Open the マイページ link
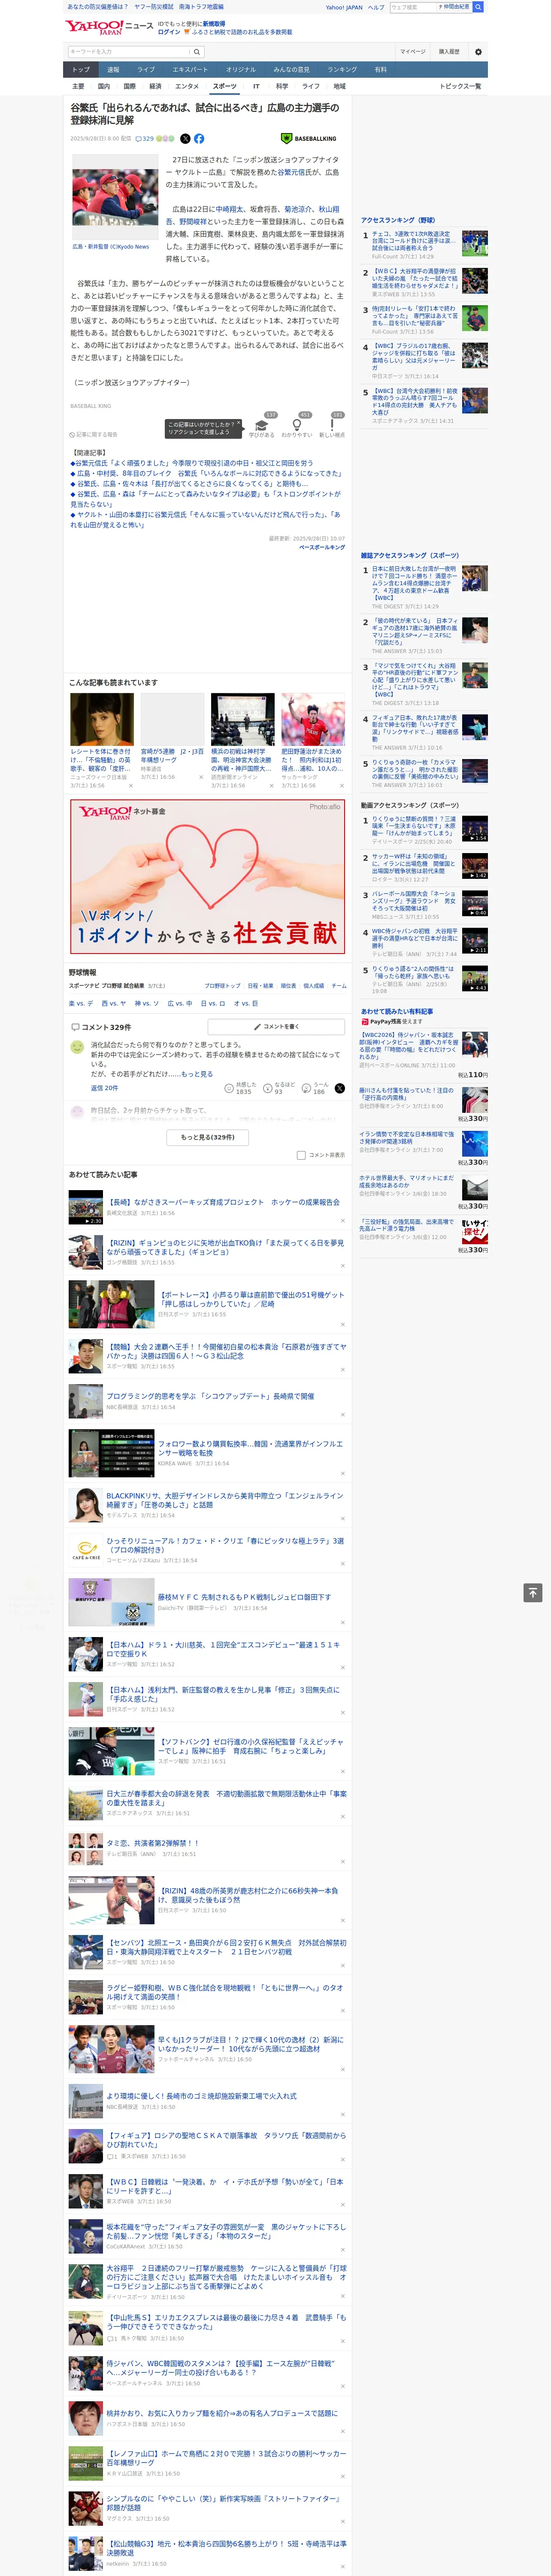The height and width of the screenshot is (2576, 551). [x=412, y=52]
